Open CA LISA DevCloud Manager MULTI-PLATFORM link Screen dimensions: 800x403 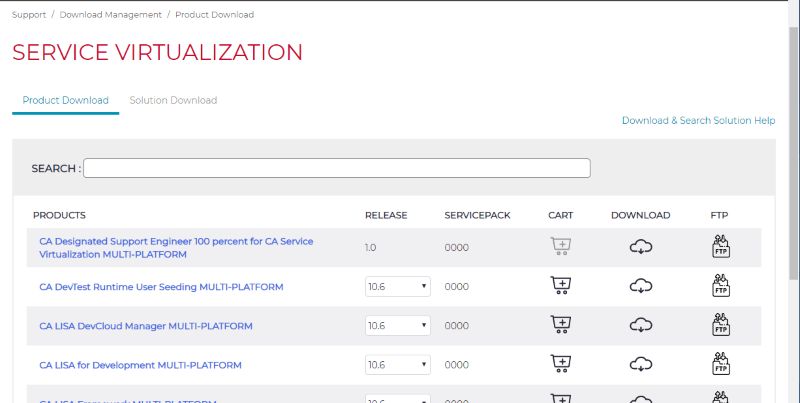coord(146,326)
